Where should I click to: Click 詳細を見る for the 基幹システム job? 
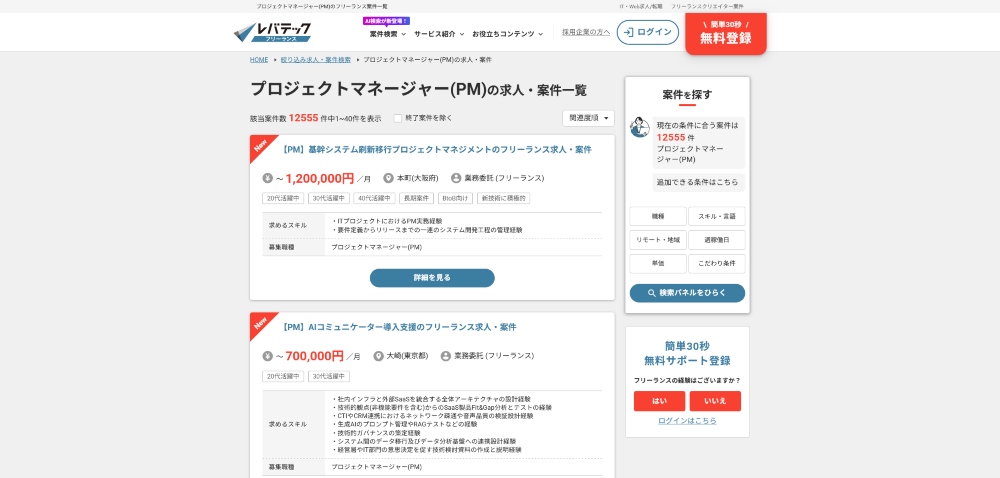coord(432,278)
